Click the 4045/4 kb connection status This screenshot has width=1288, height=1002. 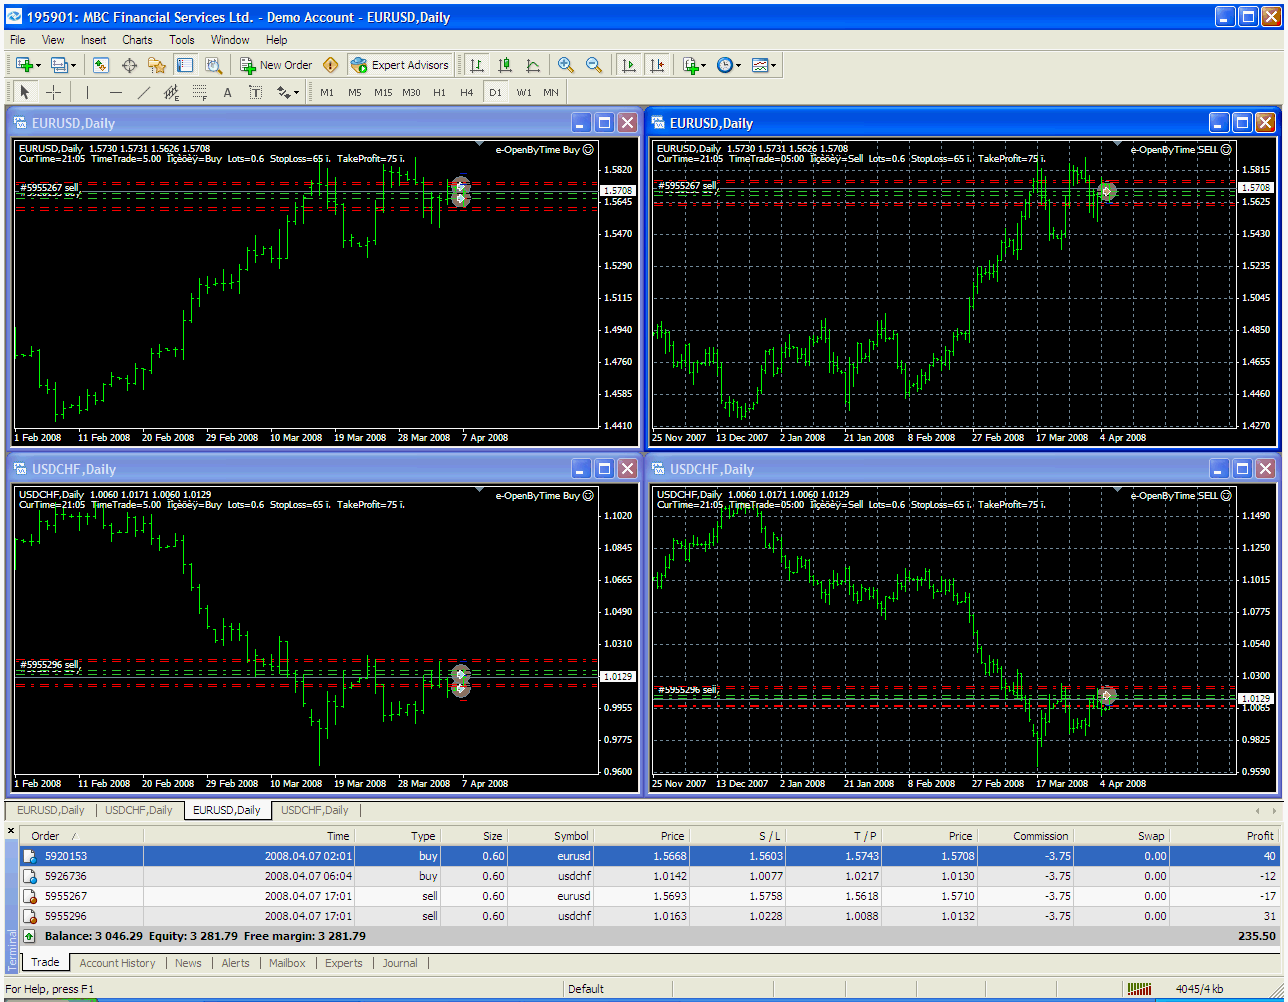[x=1199, y=989]
